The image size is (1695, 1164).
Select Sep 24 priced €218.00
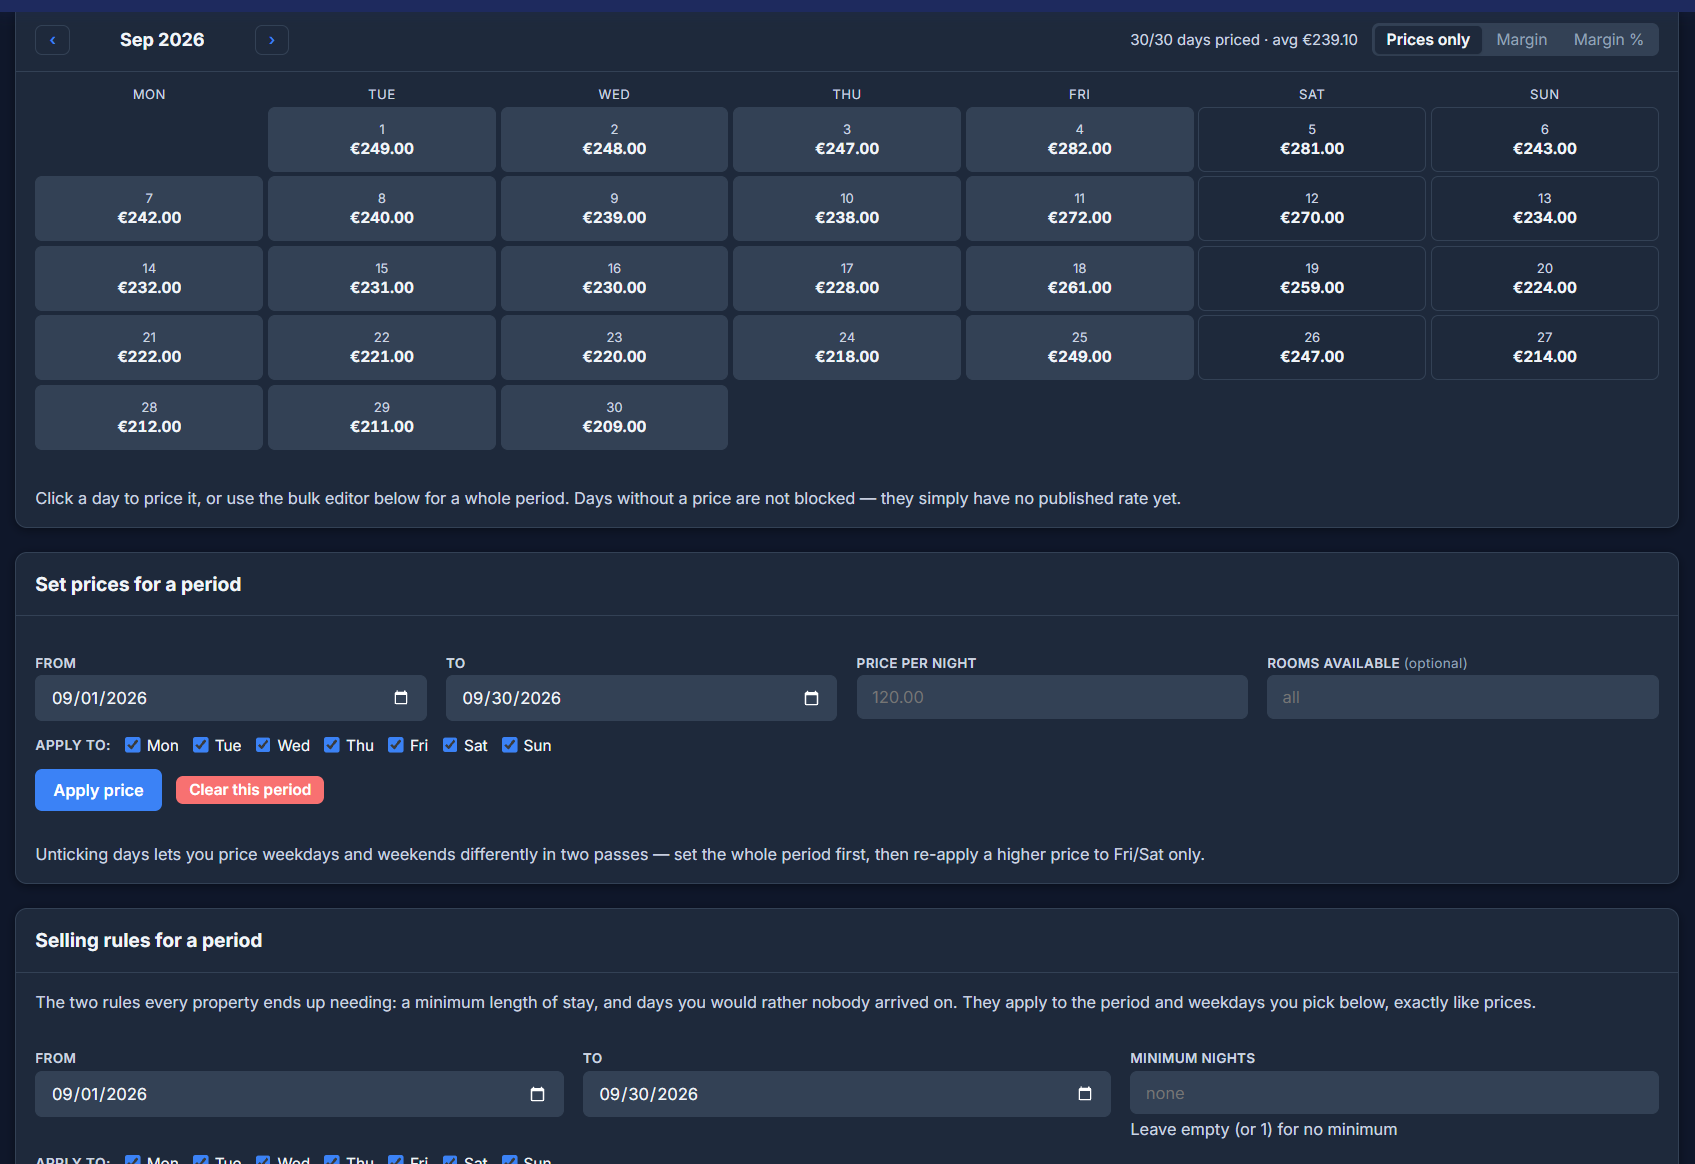[x=847, y=347]
